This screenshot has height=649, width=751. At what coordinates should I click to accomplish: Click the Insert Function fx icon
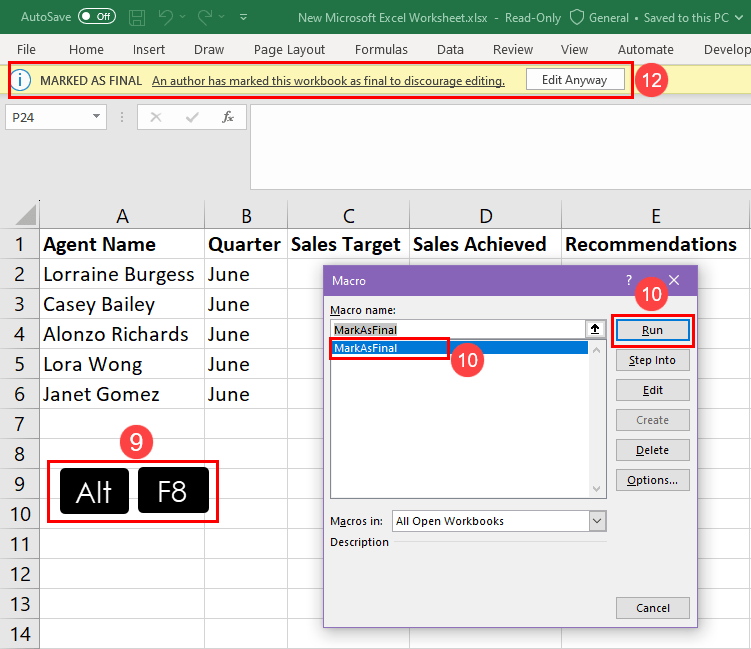pyautogui.click(x=228, y=117)
